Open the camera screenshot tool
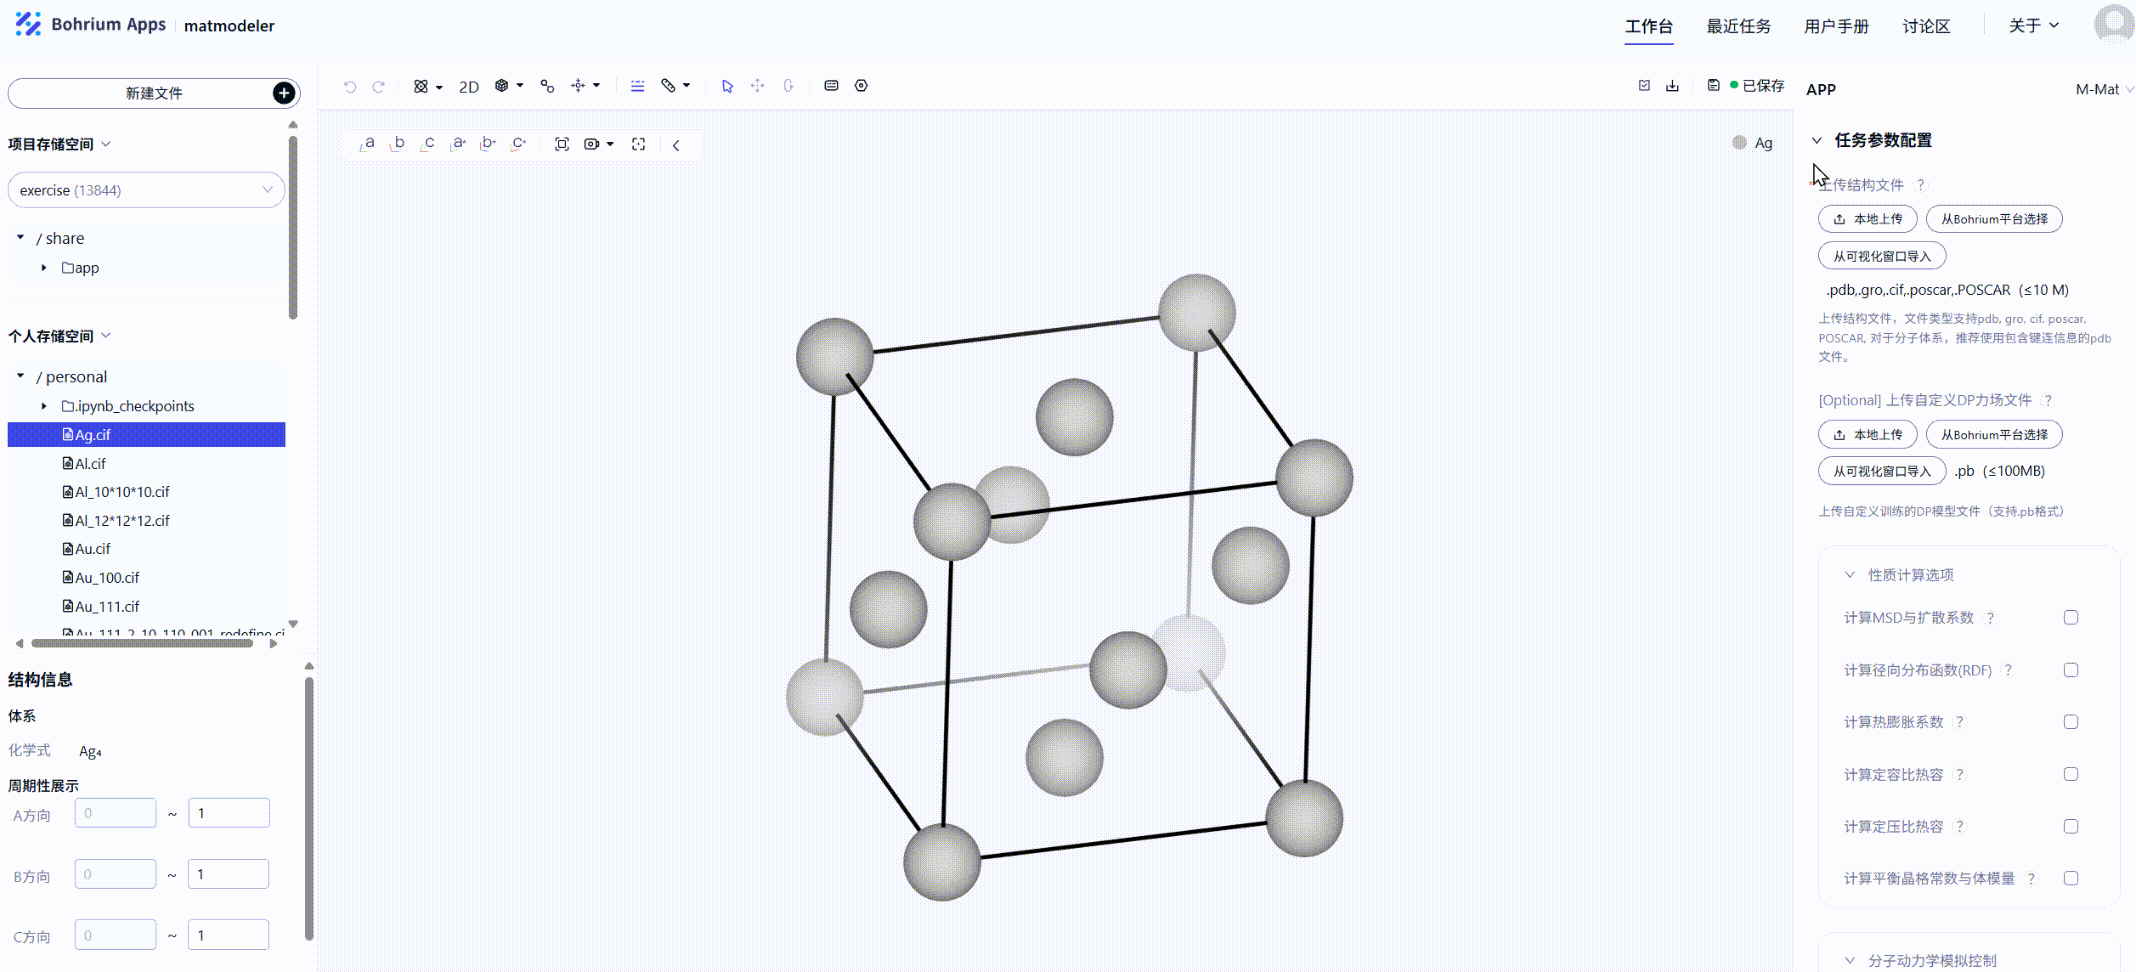 pos(598,145)
